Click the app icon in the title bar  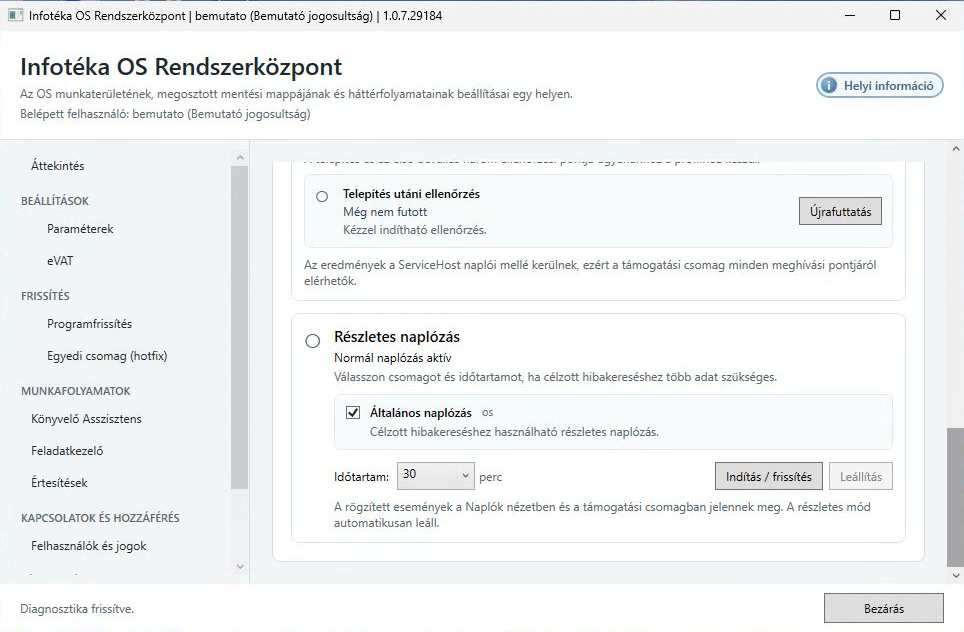15,15
